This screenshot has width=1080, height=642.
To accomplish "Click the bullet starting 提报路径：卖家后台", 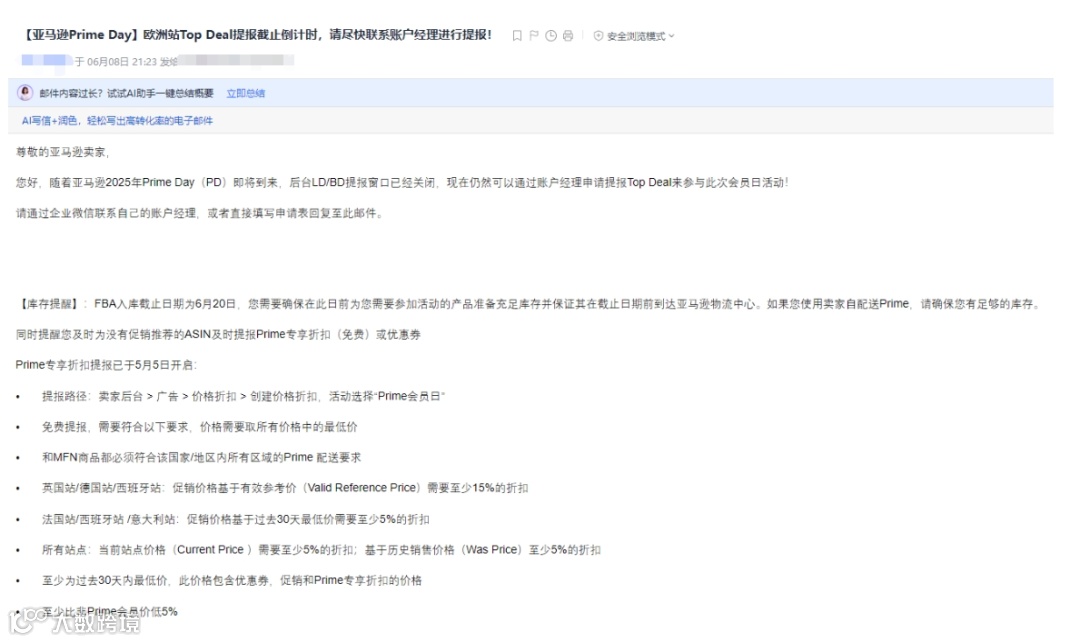I will 243,396.
